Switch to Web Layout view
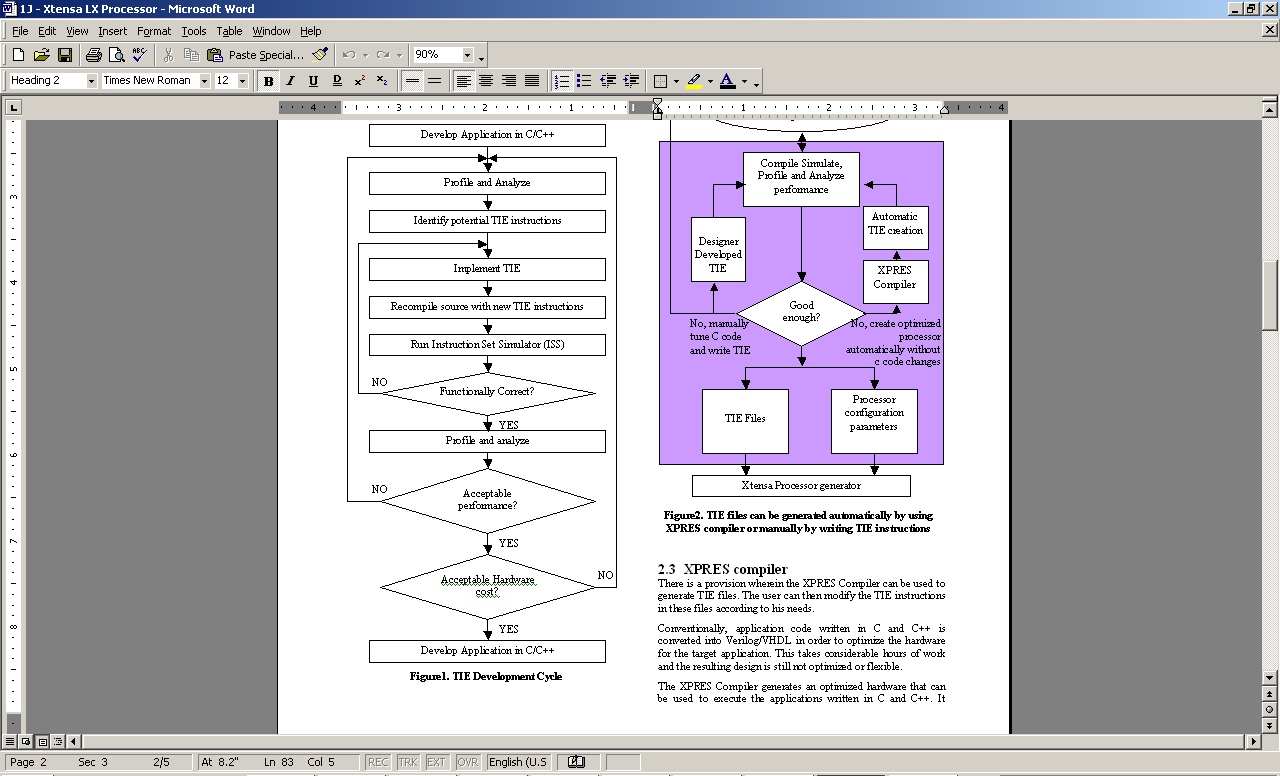Viewport: 1280px width, 776px height. coord(27,742)
